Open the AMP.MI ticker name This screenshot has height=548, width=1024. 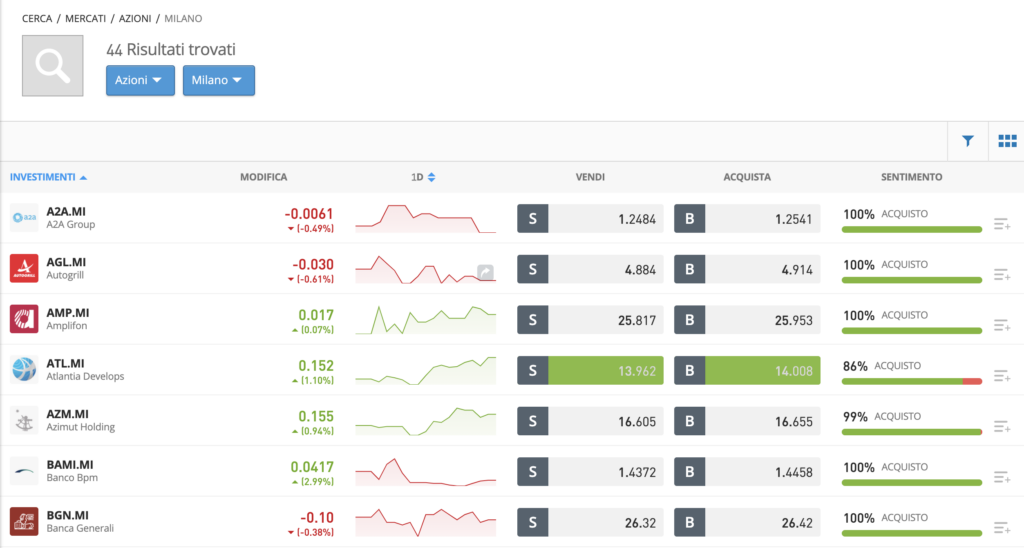point(68,313)
